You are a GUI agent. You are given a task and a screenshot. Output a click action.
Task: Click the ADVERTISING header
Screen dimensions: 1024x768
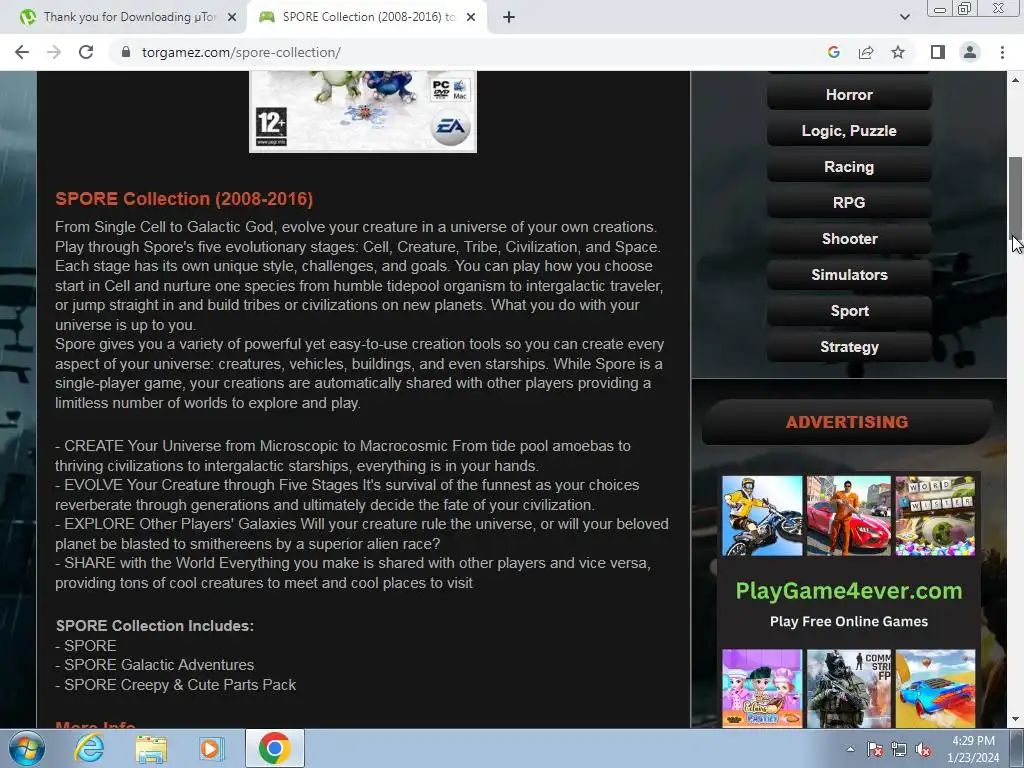click(847, 422)
